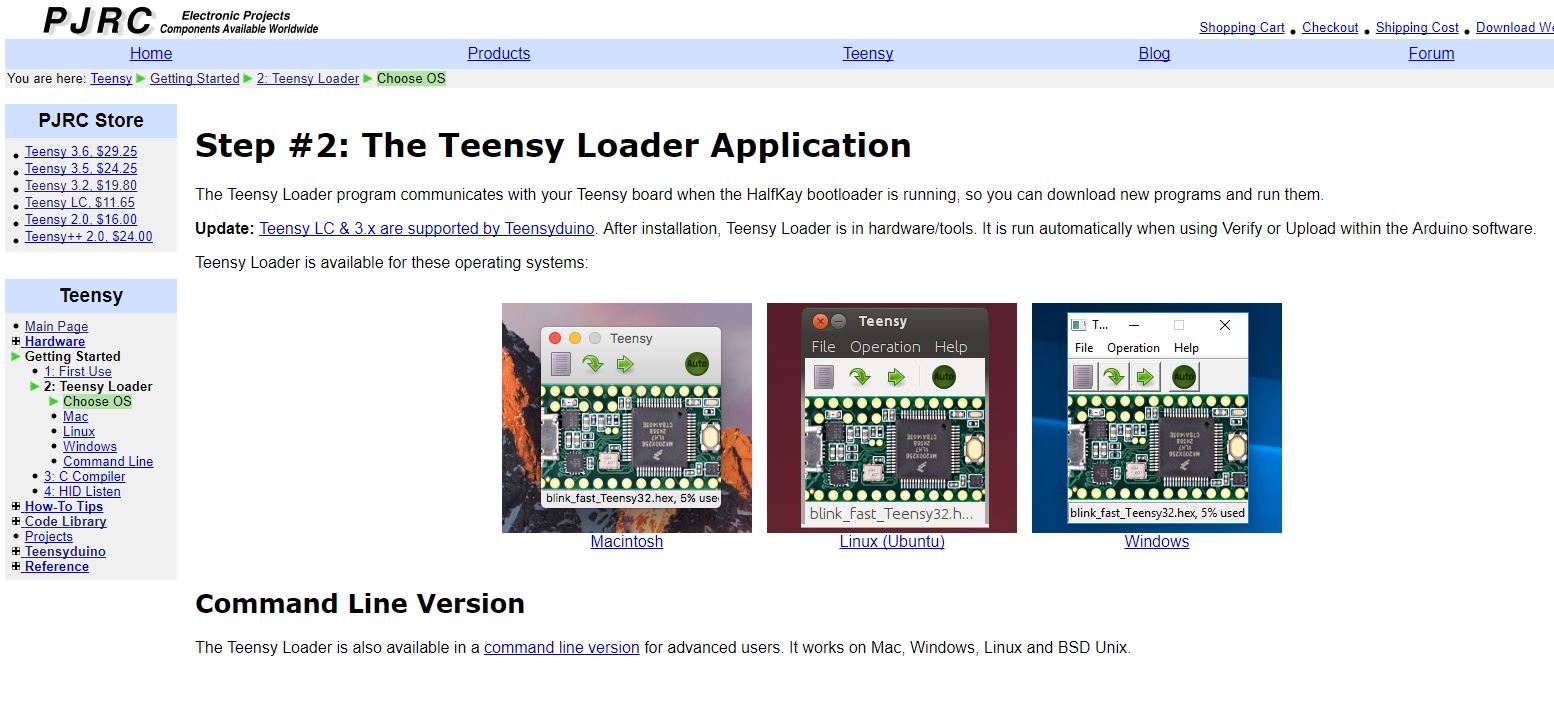Click Help menu in Linux screenshot

tap(951, 347)
